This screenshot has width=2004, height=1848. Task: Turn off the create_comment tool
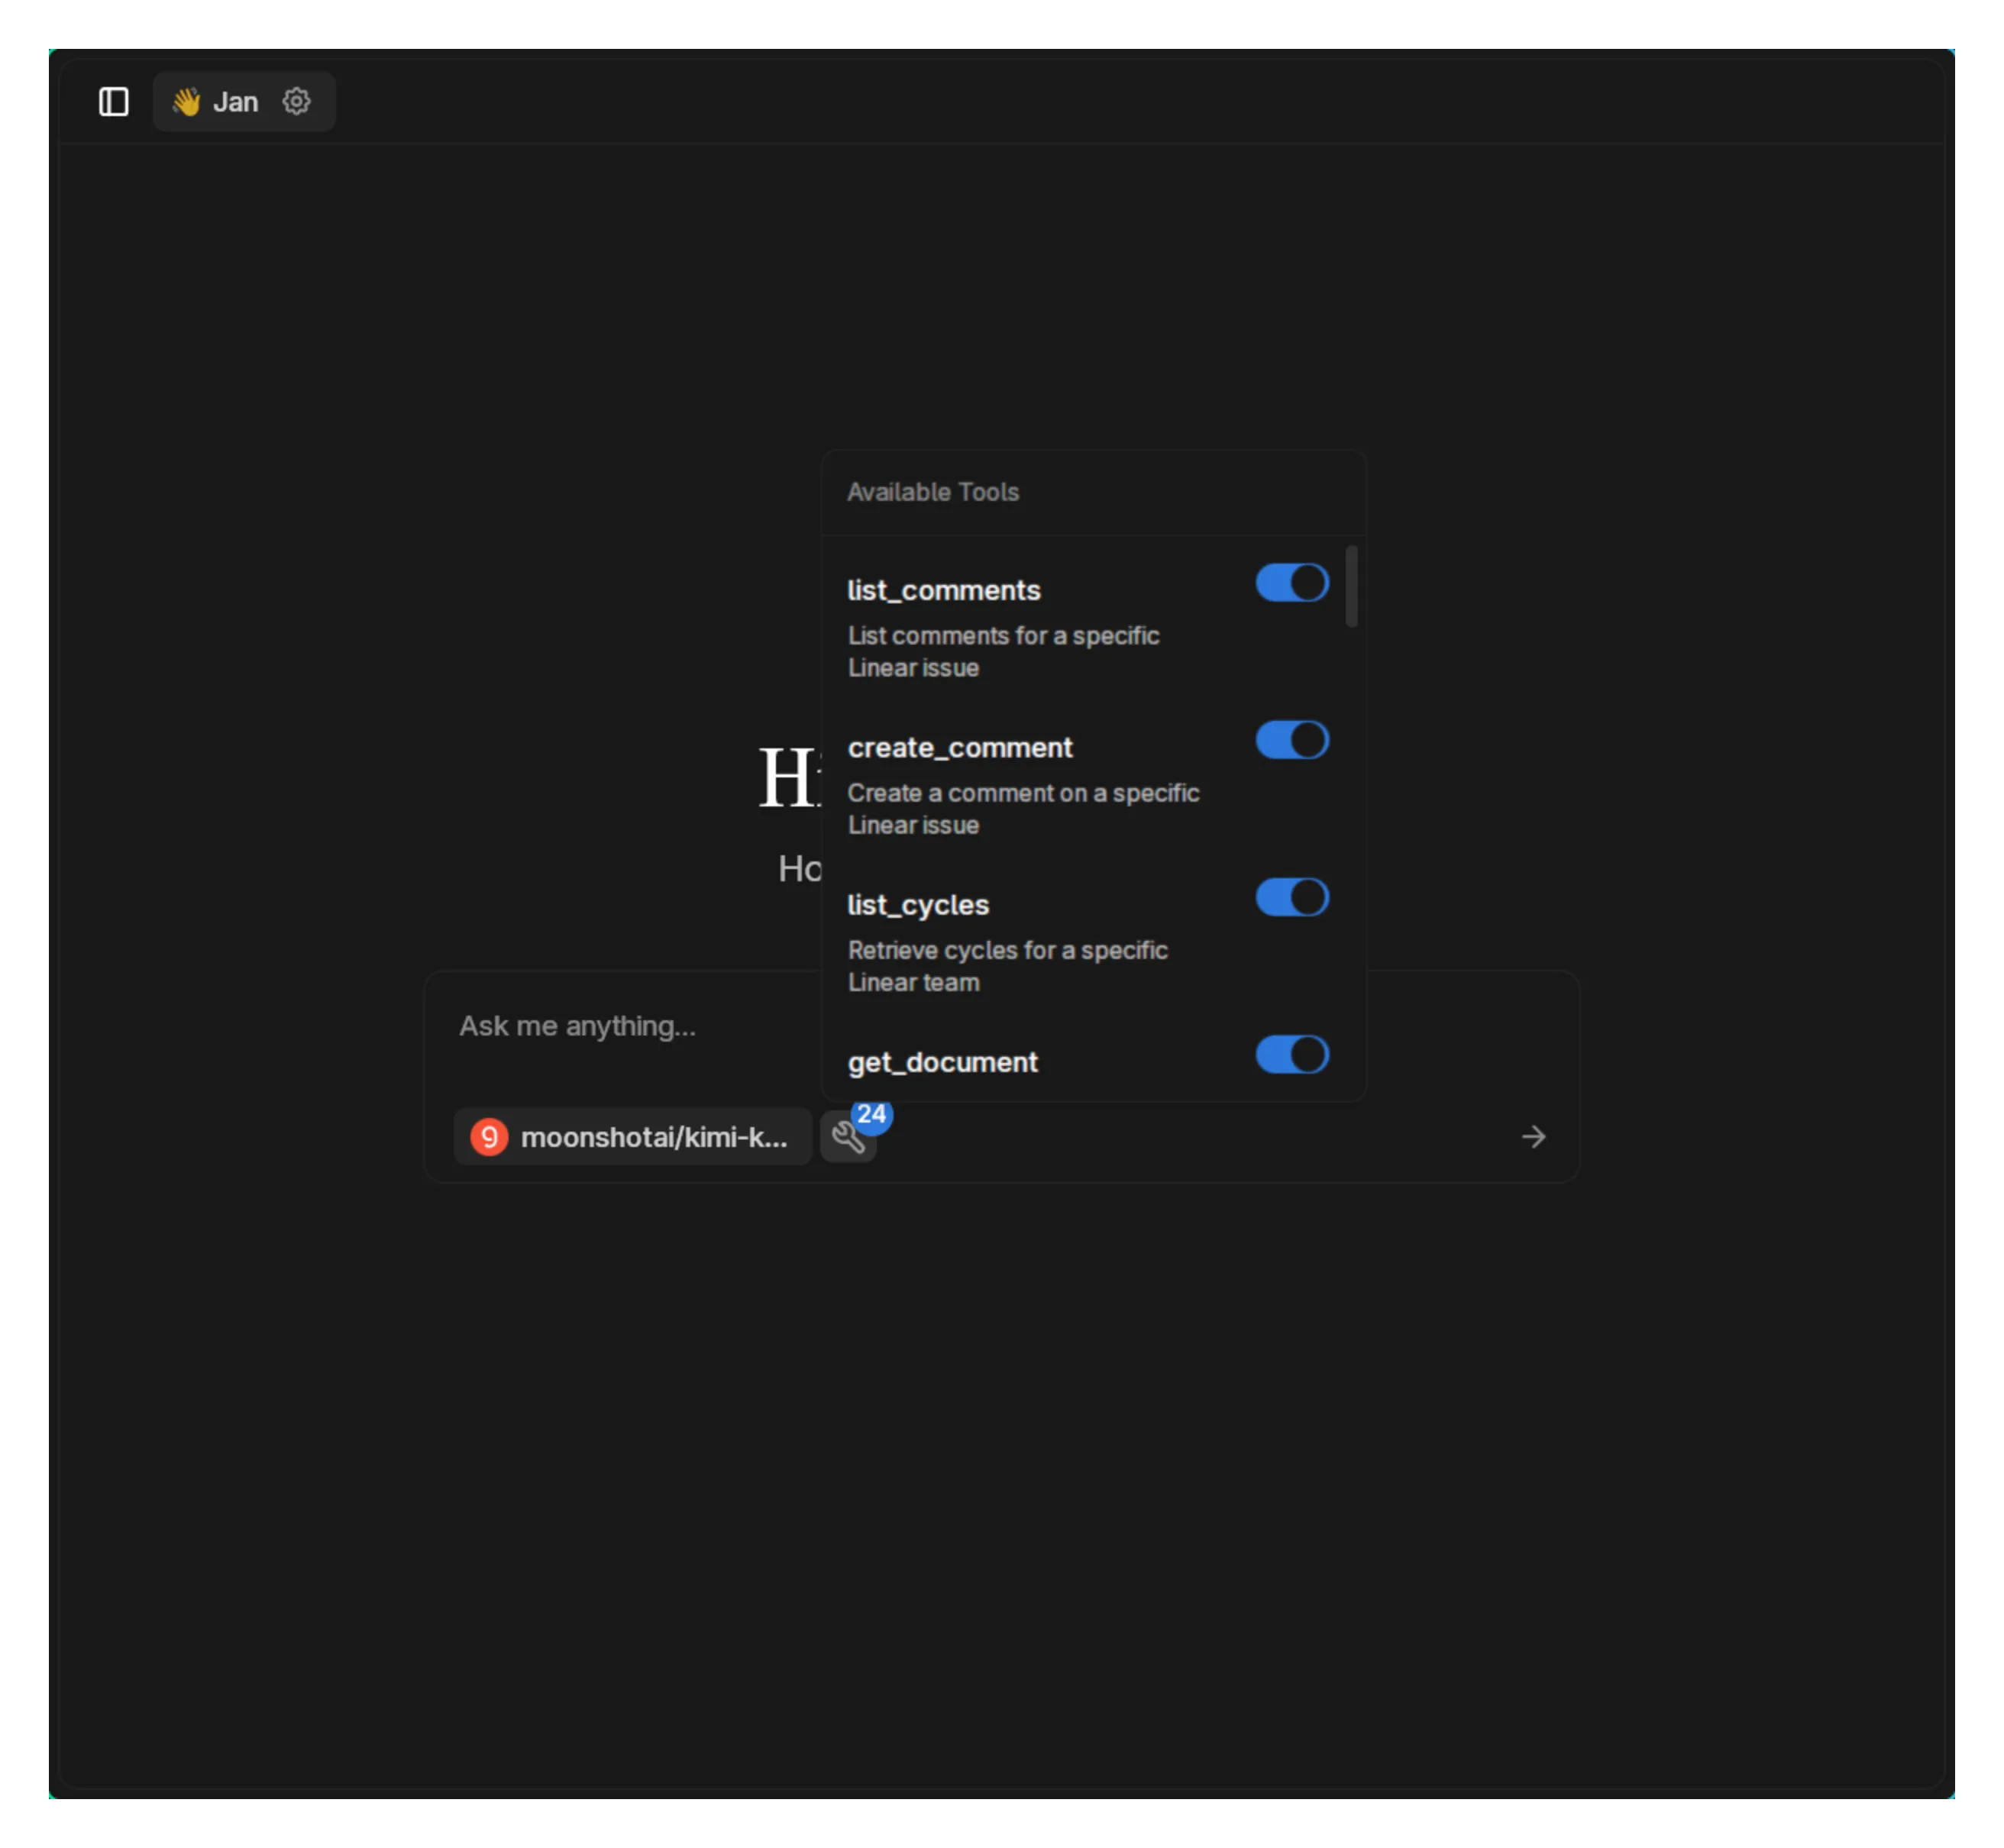coord(1292,740)
